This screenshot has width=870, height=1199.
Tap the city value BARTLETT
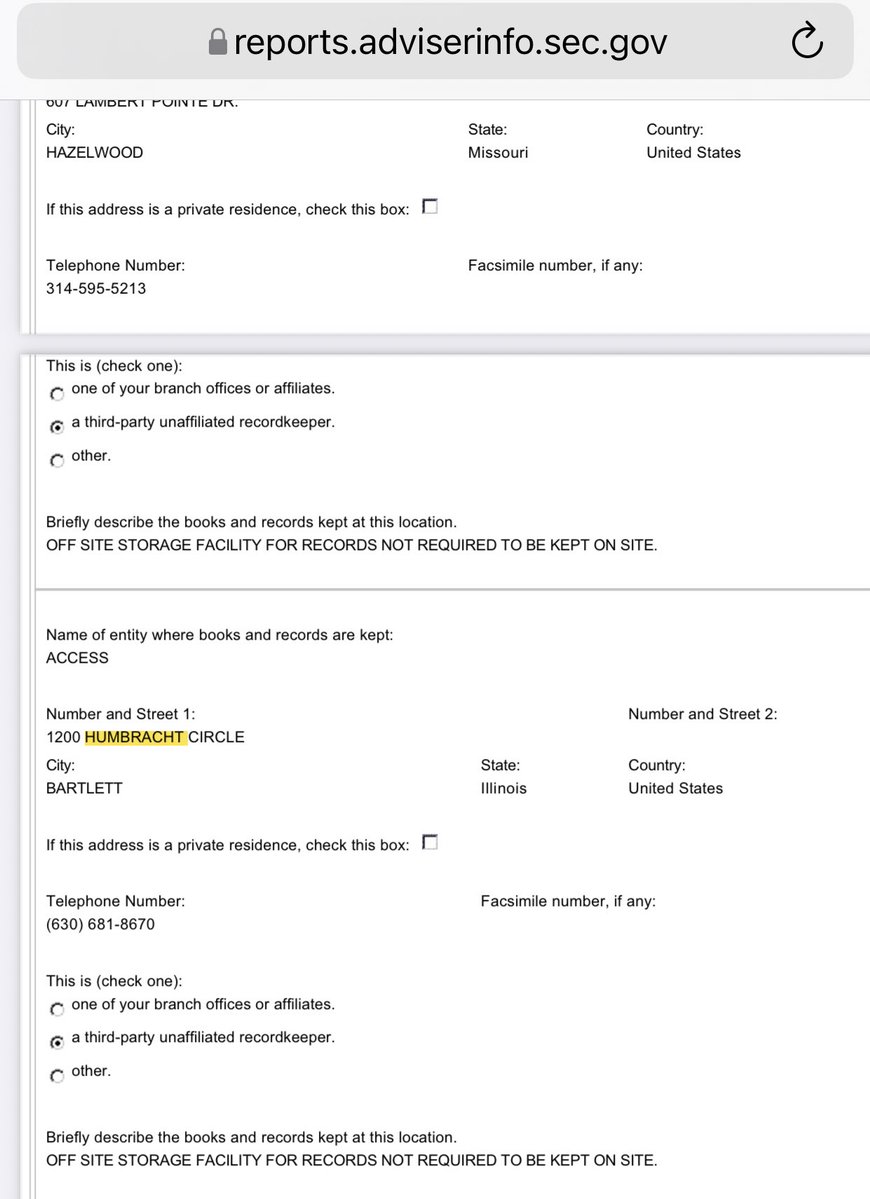tap(83, 788)
